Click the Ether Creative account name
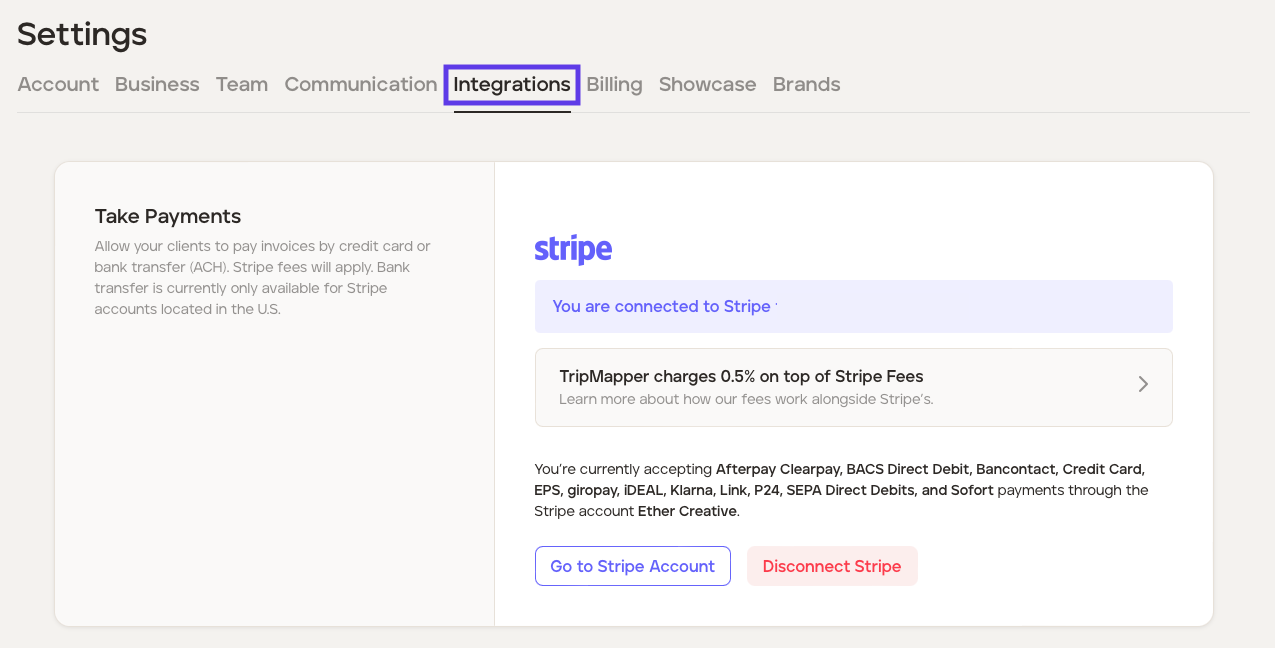1275x648 pixels. (x=687, y=512)
